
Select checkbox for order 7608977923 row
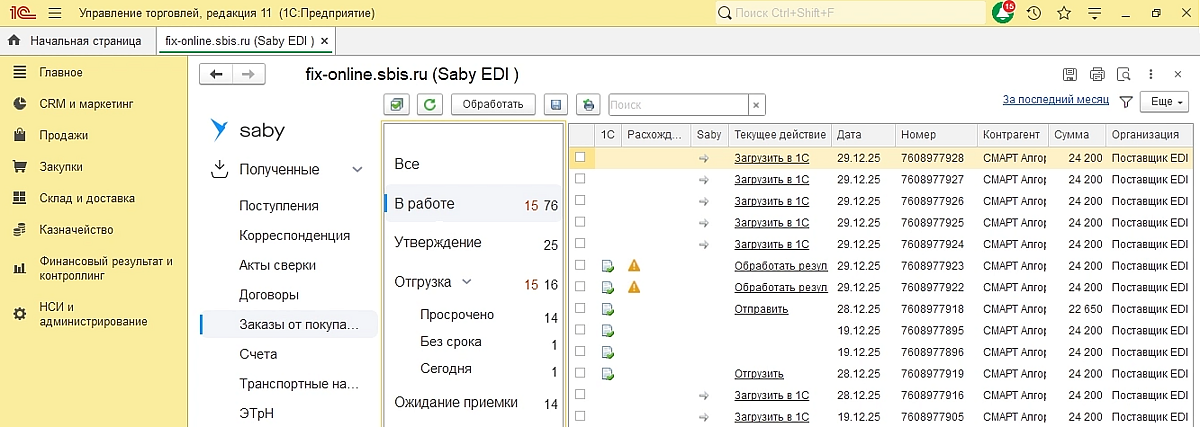coord(580,265)
